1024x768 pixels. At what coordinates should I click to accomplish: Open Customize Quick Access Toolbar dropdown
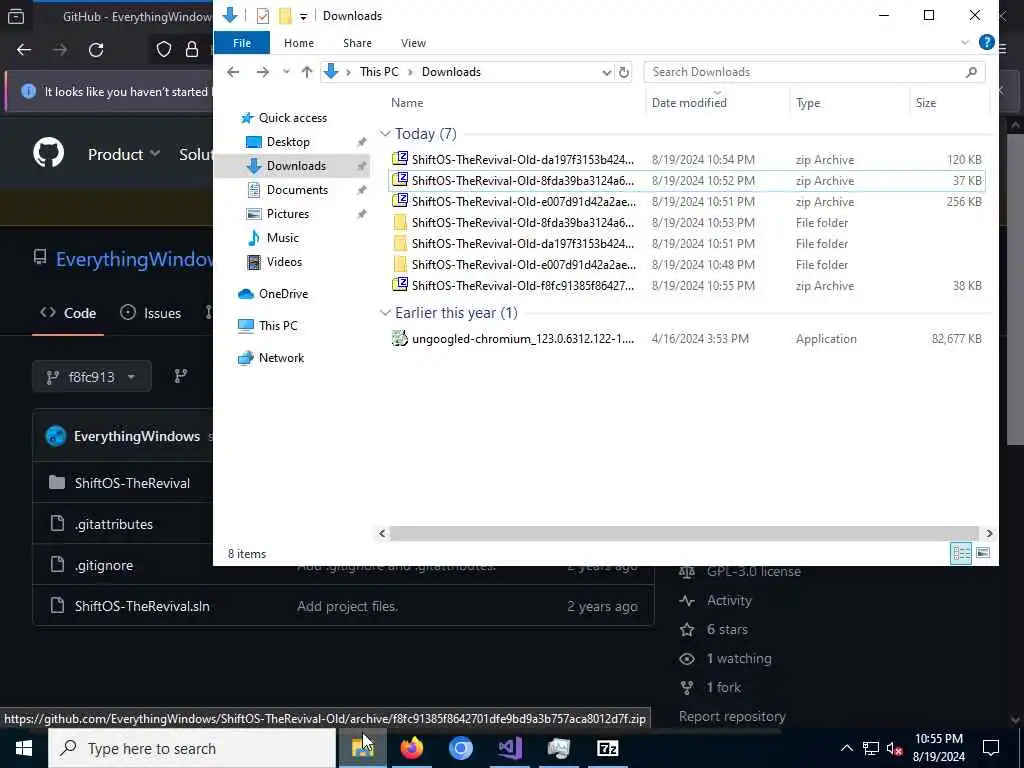click(x=304, y=16)
